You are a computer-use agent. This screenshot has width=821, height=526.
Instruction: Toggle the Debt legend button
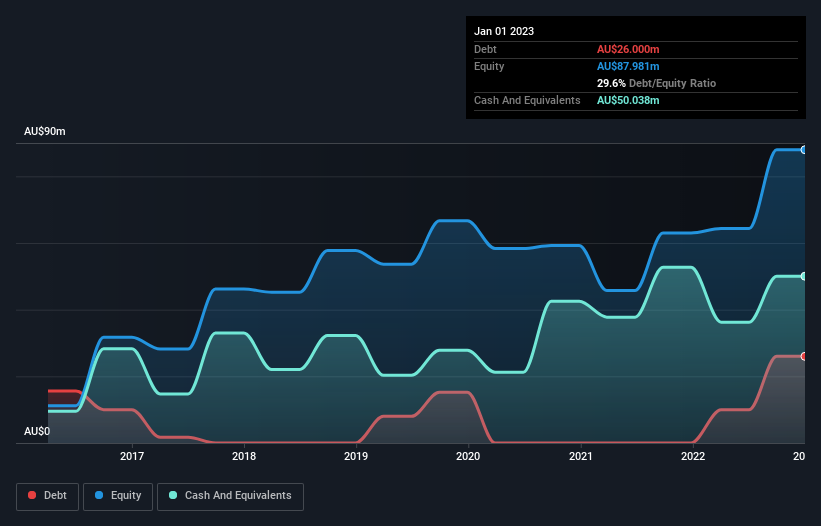coord(47,496)
